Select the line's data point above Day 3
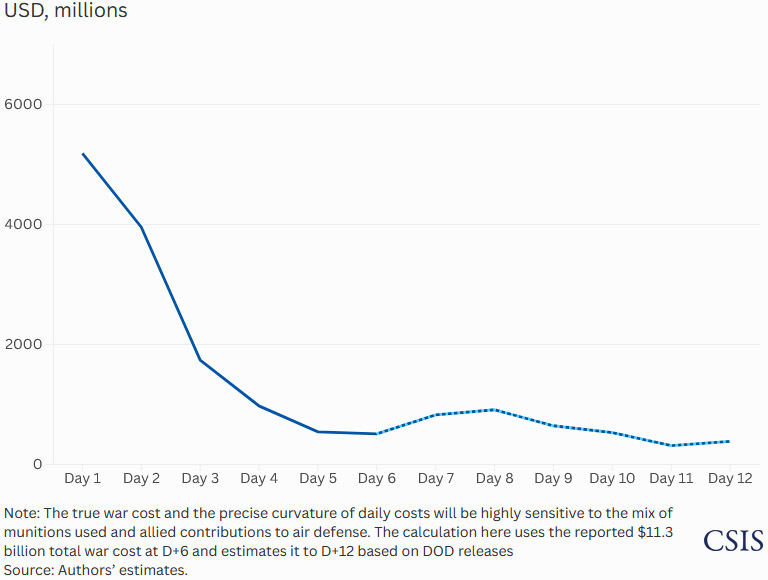The image size is (768, 580). click(200, 360)
